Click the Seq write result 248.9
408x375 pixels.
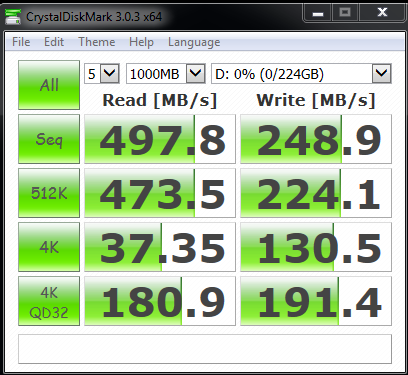[x=316, y=139]
